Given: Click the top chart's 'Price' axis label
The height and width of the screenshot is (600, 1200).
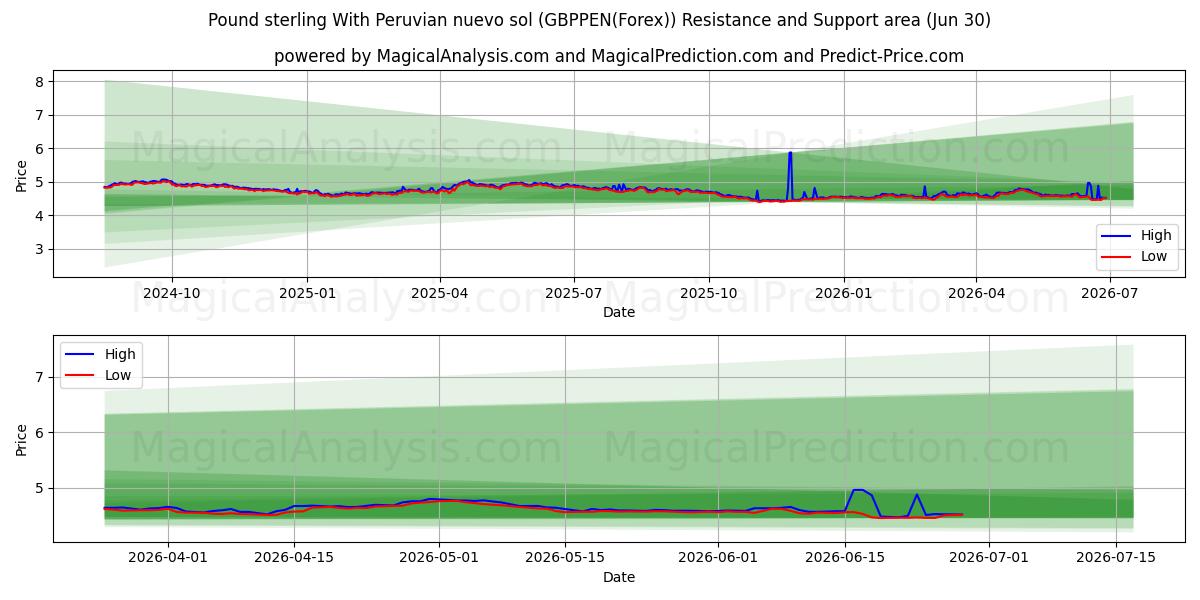Looking at the screenshot, I should pyautogui.click(x=22, y=175).
